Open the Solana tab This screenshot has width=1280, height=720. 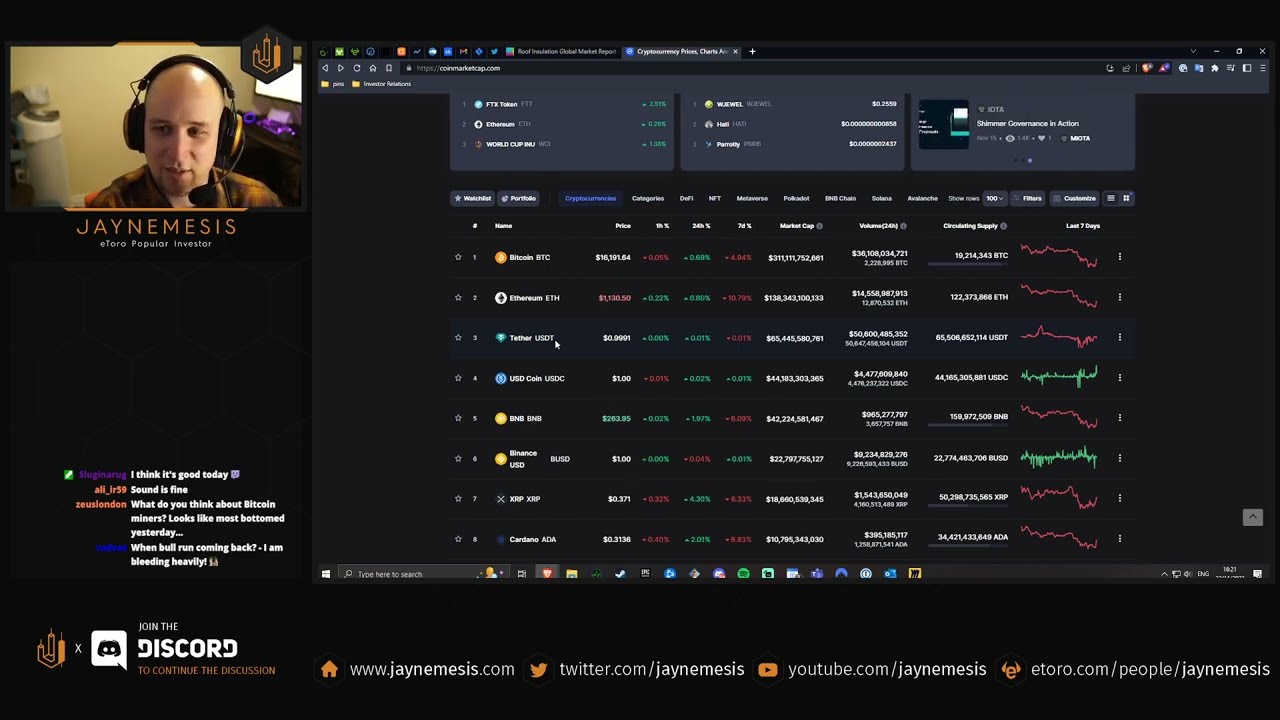pos(881,198)
